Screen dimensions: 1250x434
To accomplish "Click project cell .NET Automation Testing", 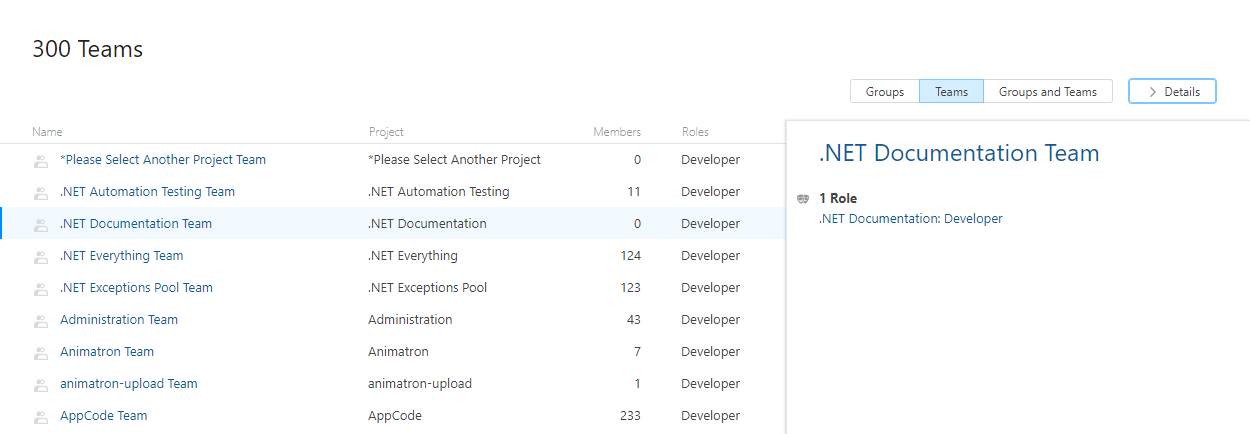I will [438, 192].
